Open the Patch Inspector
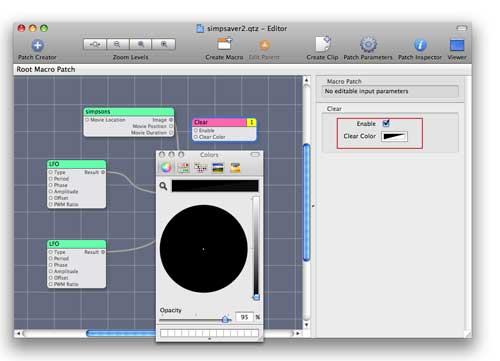 (420, 45)
